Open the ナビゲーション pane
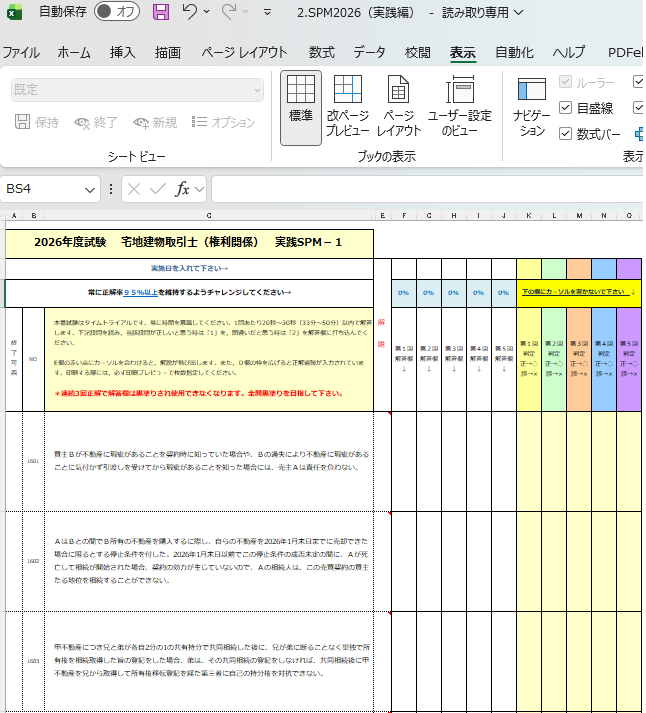 (x=531, y=108)
